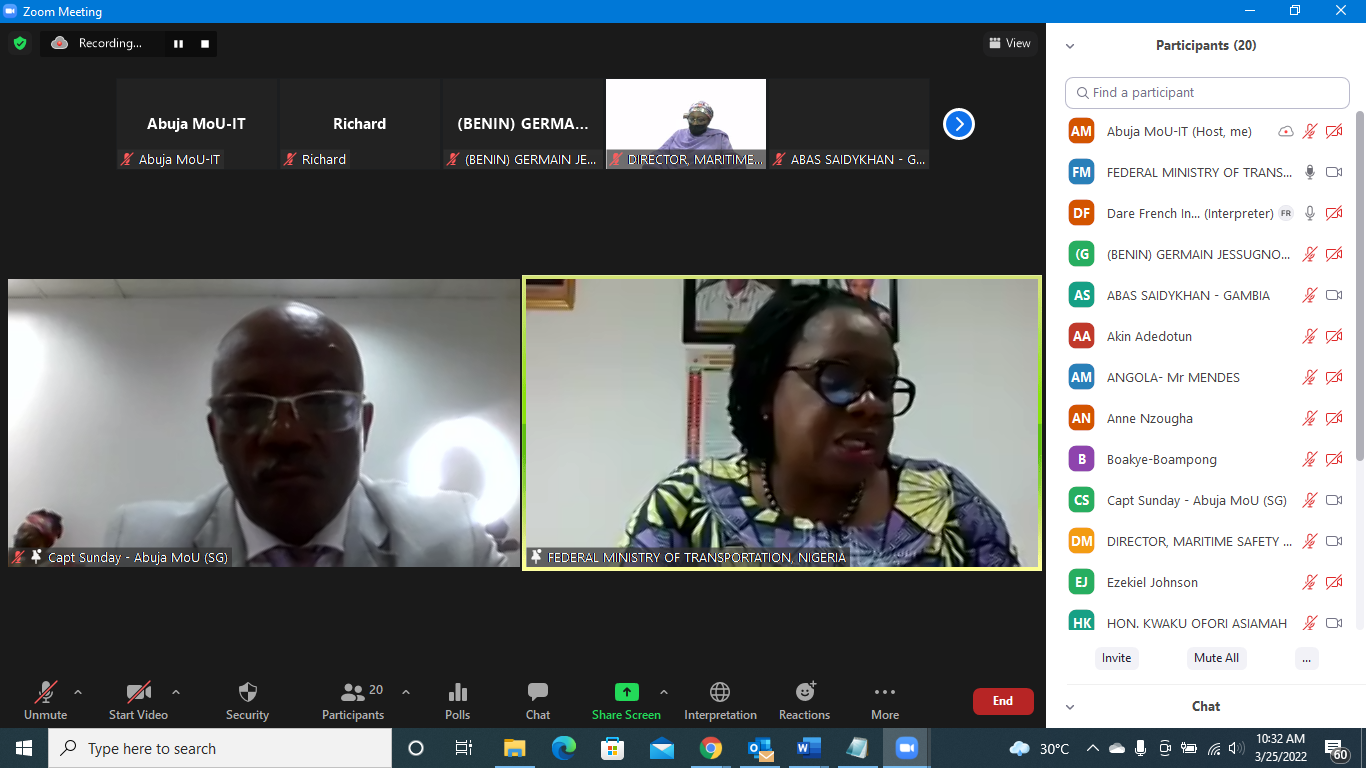Collapse the Participants panel chevron
This screenshot has width=1366, height=768.
pos(1070,46)
